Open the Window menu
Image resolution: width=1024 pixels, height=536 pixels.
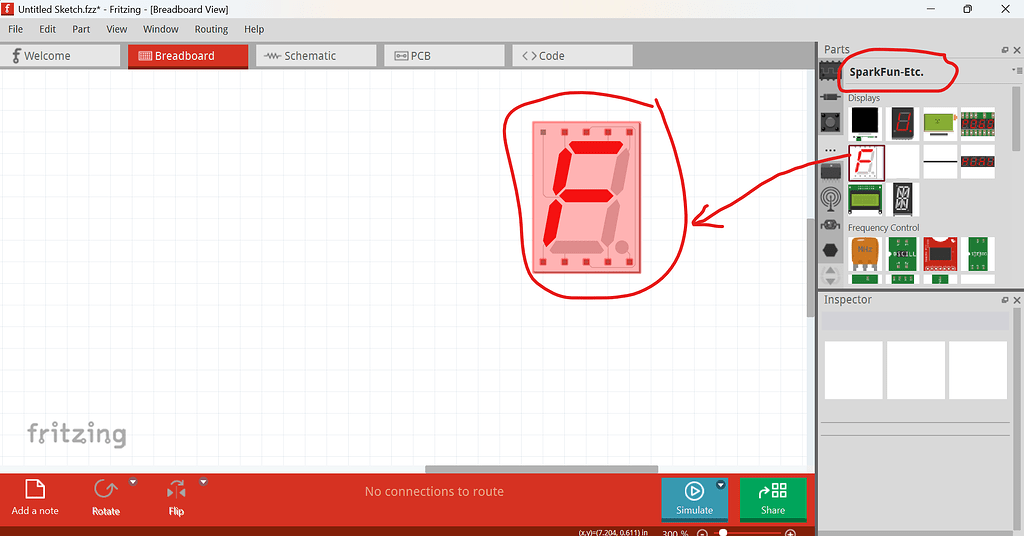161,29
